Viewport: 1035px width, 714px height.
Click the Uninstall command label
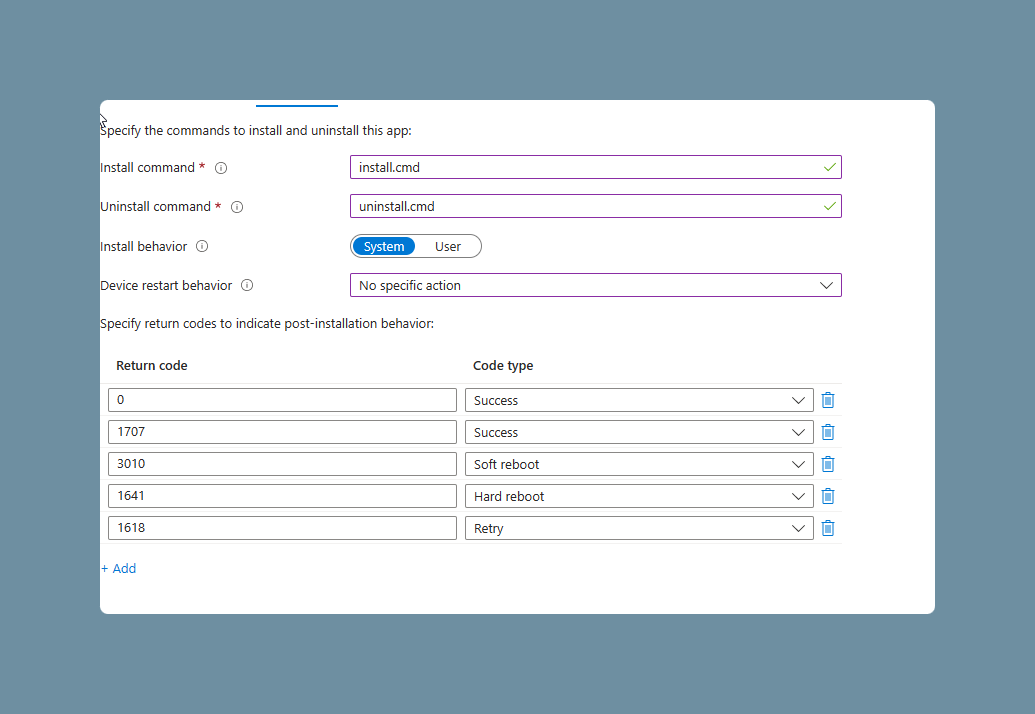[155, 207]
